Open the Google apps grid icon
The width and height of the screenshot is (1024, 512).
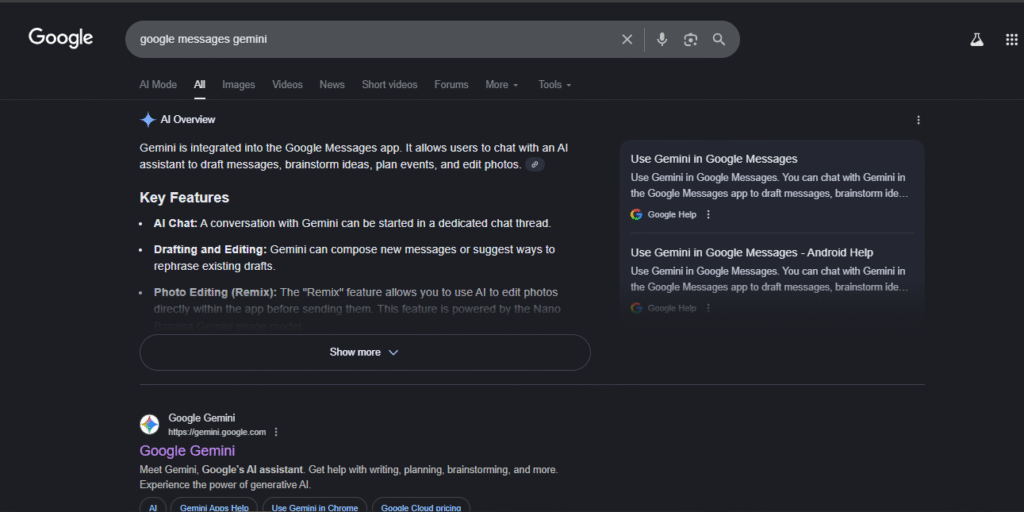(1012, 40)
